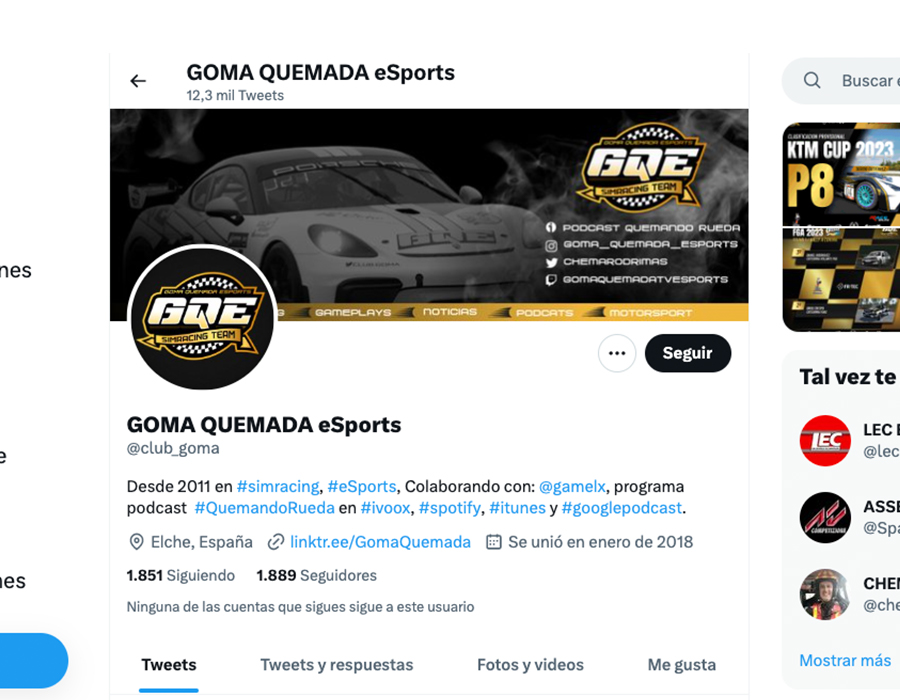Click the #simracing hashtag
This screenshot has width=900, height=700.
coord(278,487)
